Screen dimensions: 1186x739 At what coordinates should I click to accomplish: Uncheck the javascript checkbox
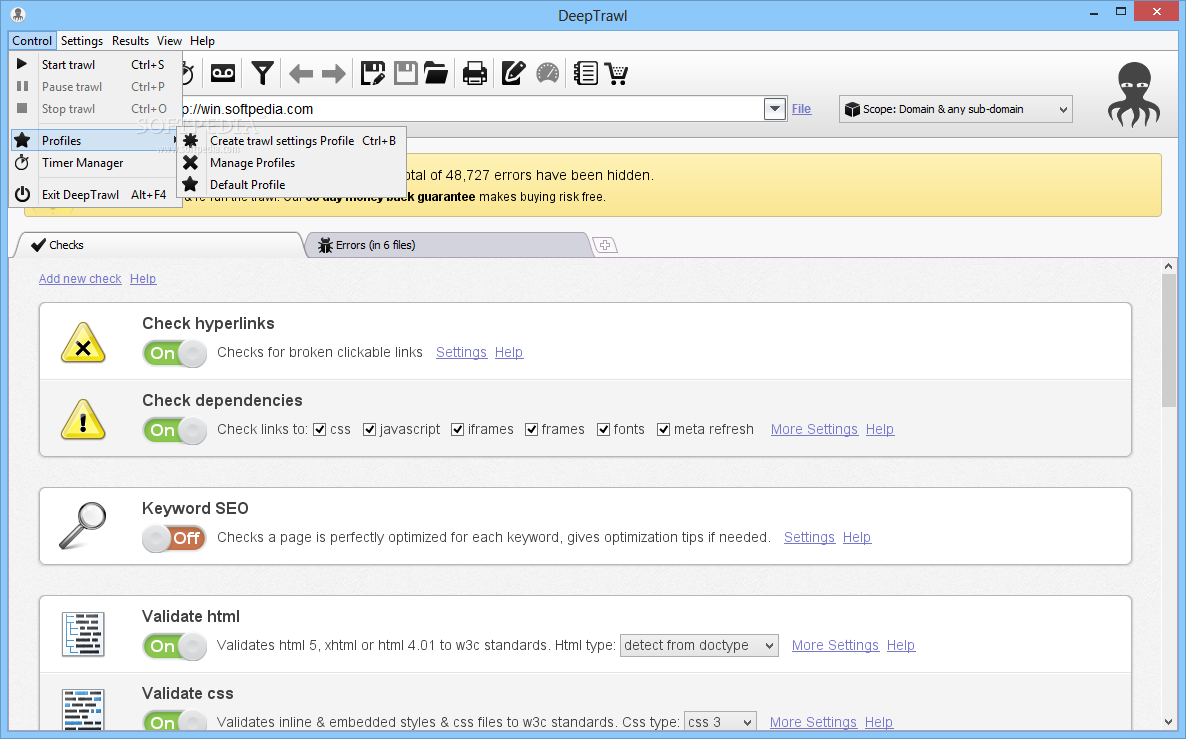pyautogui.click(x=369, y=430)
